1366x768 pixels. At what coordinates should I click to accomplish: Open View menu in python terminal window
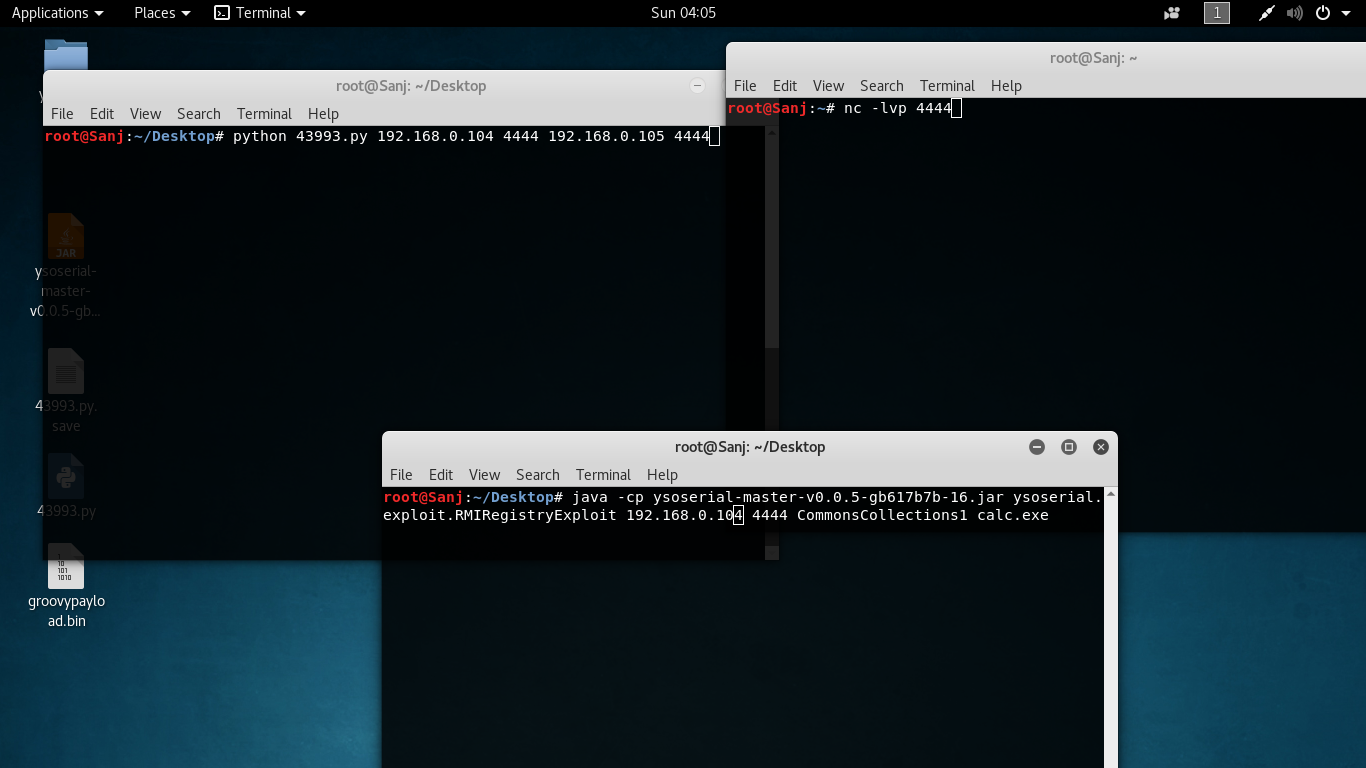(145, 114)
